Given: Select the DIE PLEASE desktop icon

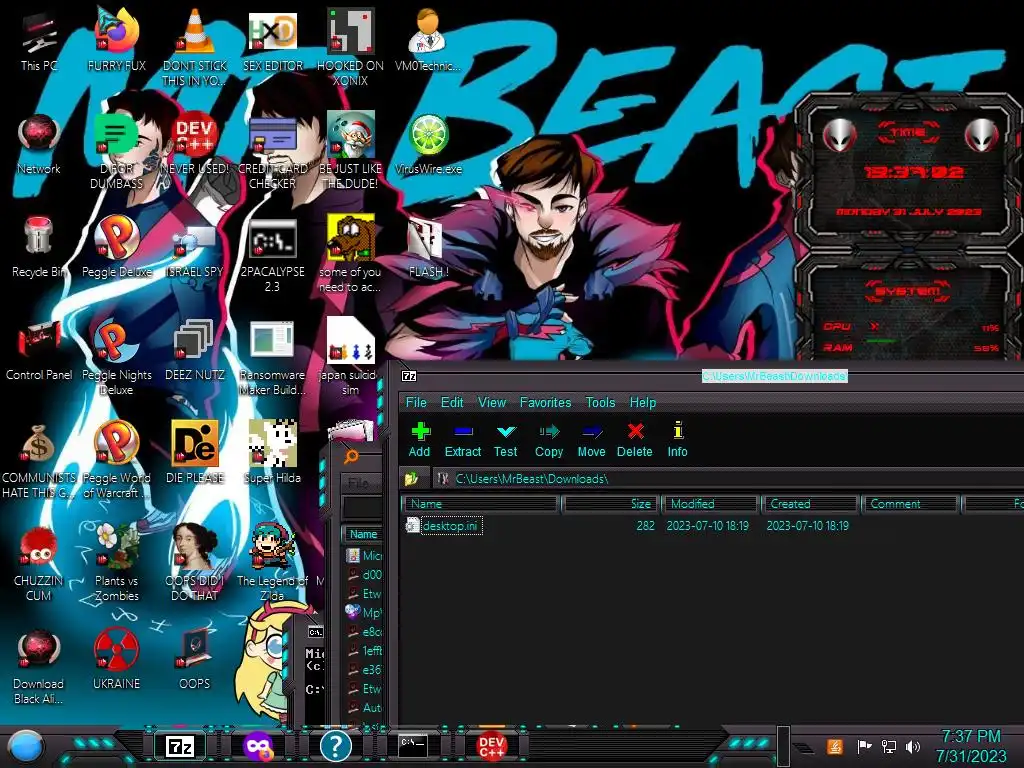Looking at the screenshot, I should (x=195, y=453).
